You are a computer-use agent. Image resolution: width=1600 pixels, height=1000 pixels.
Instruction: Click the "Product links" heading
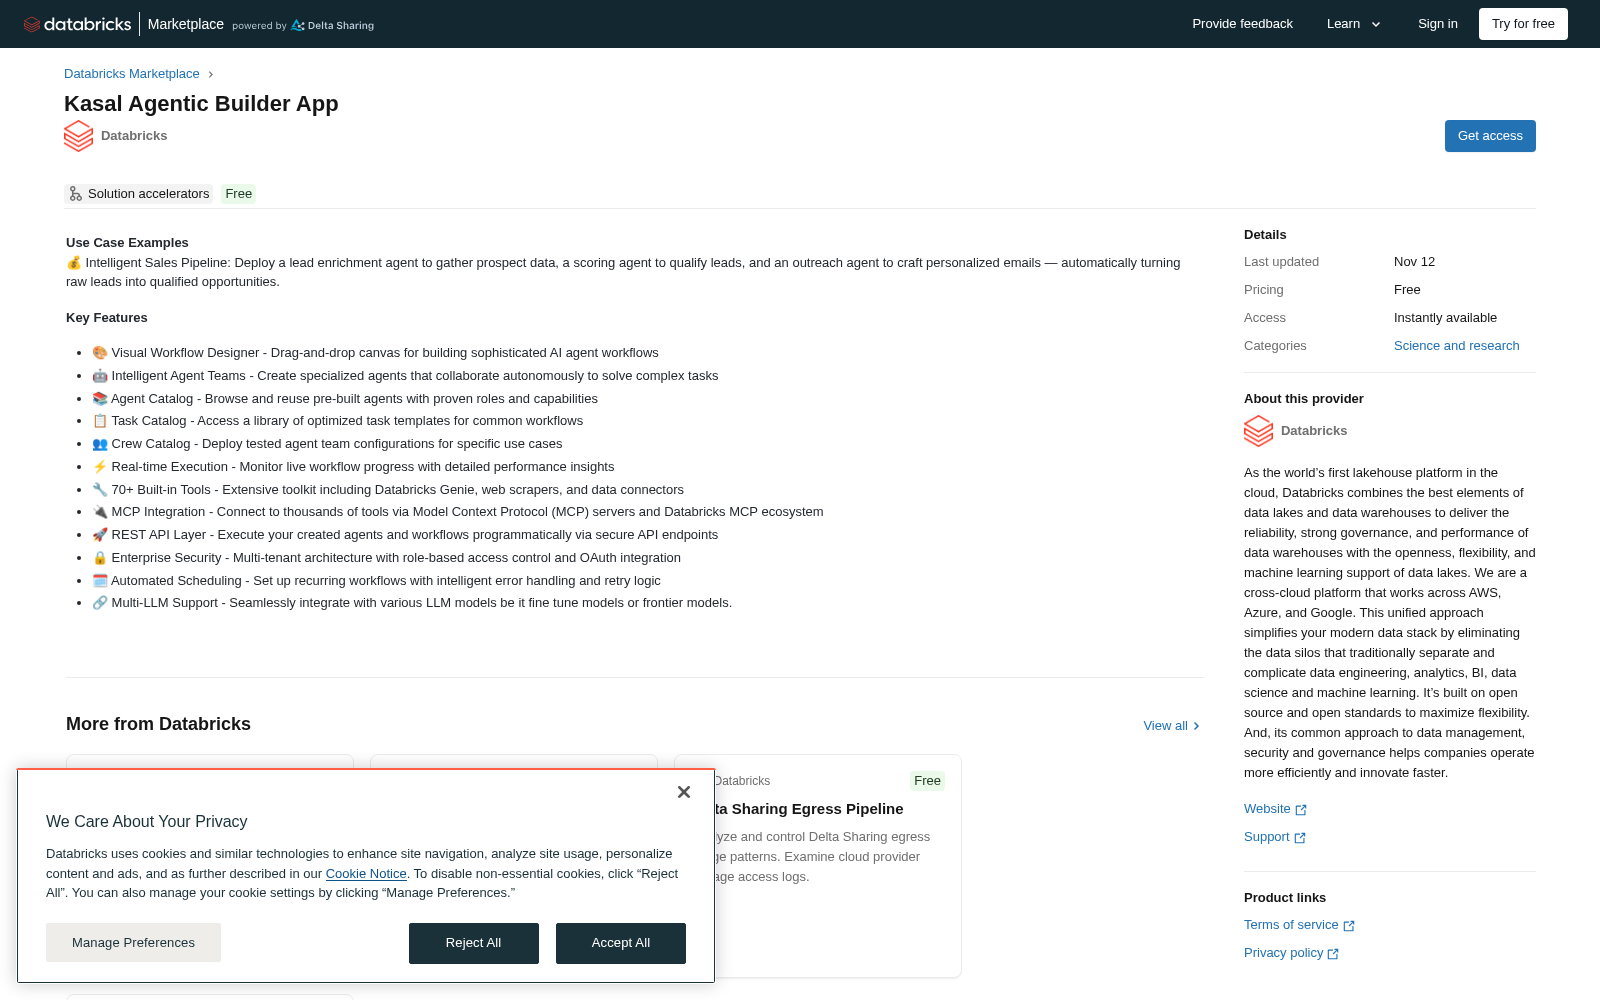[x=1285, y=898]
